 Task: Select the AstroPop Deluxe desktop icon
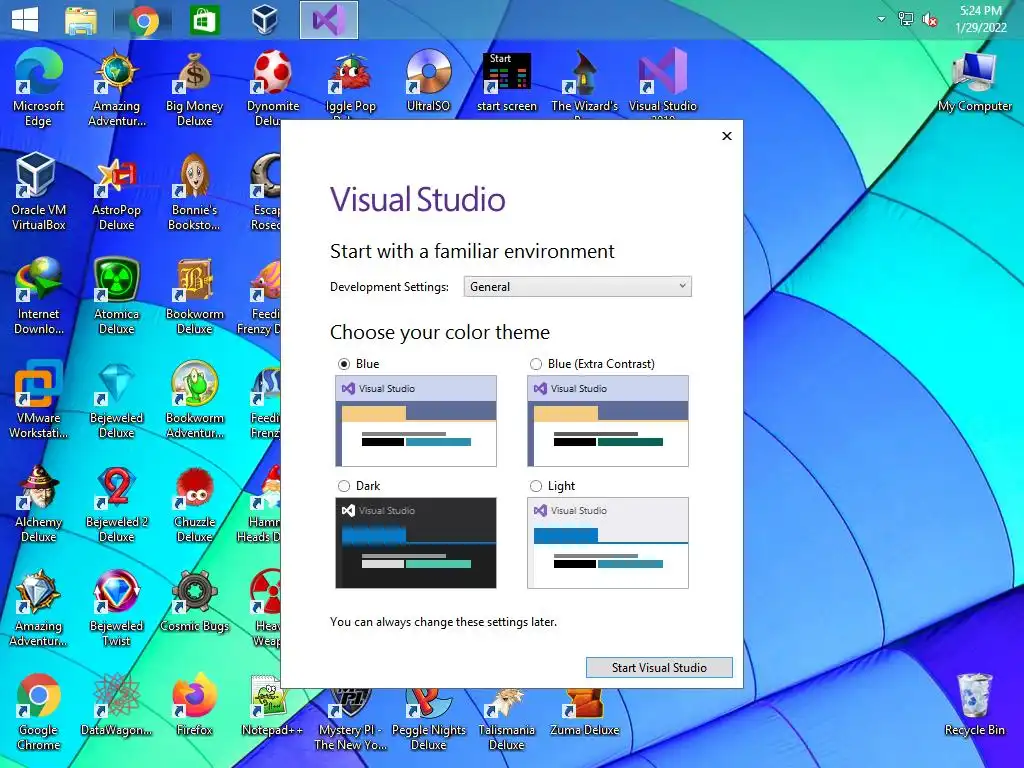pos(116,192)
